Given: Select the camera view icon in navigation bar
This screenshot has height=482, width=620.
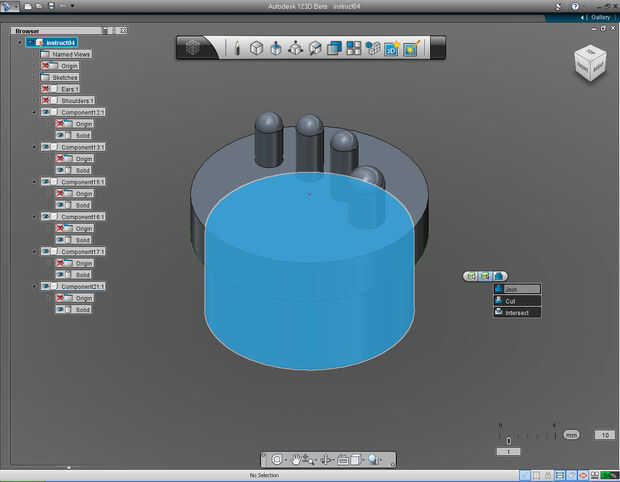Looking at the screenshot, I should [343, 459].
